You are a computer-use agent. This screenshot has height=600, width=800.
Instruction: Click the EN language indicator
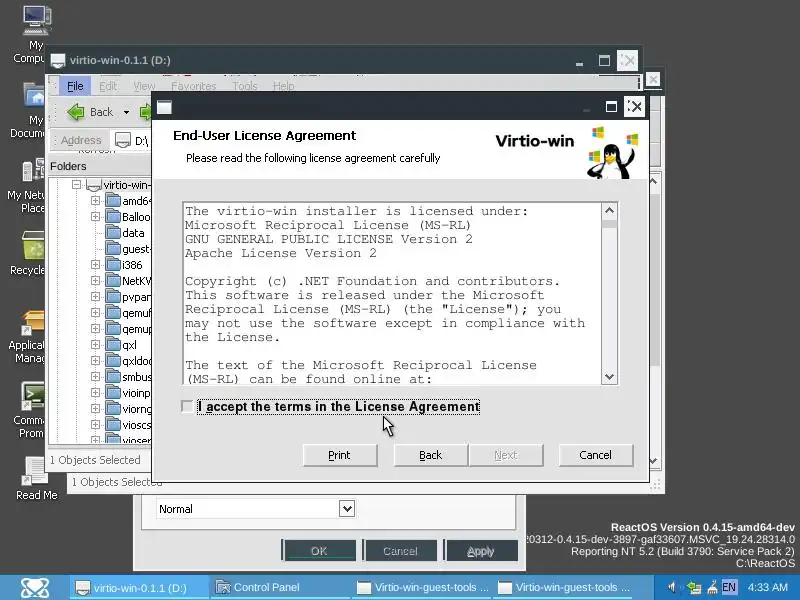point(729,587)
